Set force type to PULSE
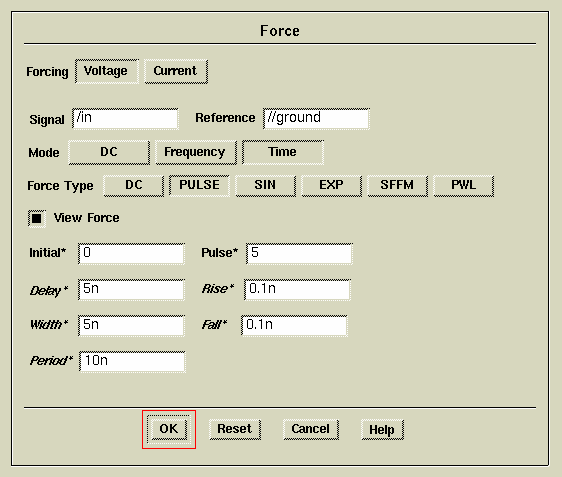 199,186
